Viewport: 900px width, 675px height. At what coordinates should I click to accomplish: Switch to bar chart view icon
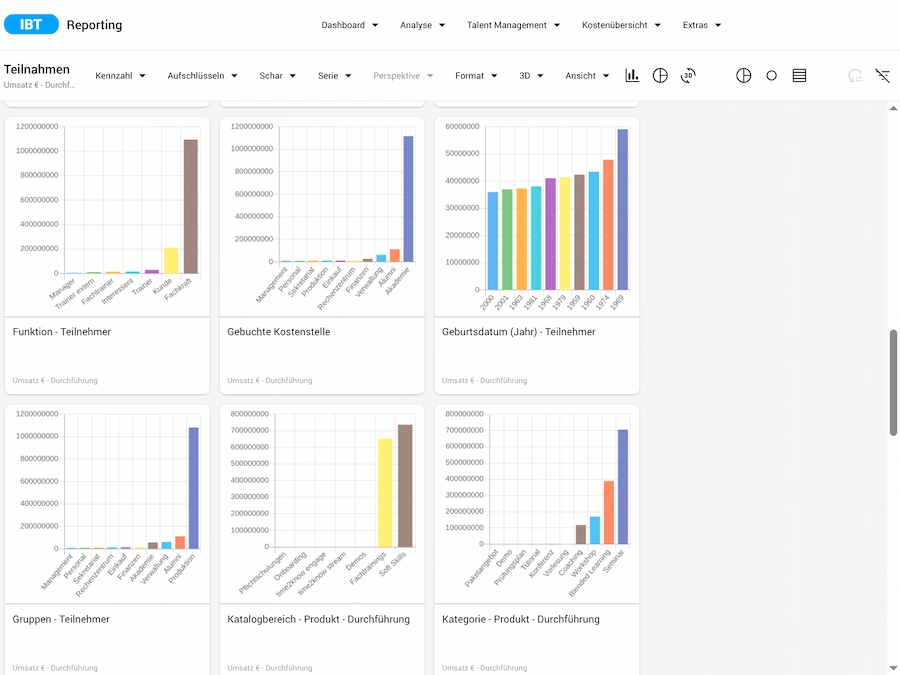click(x=632, y=75)
